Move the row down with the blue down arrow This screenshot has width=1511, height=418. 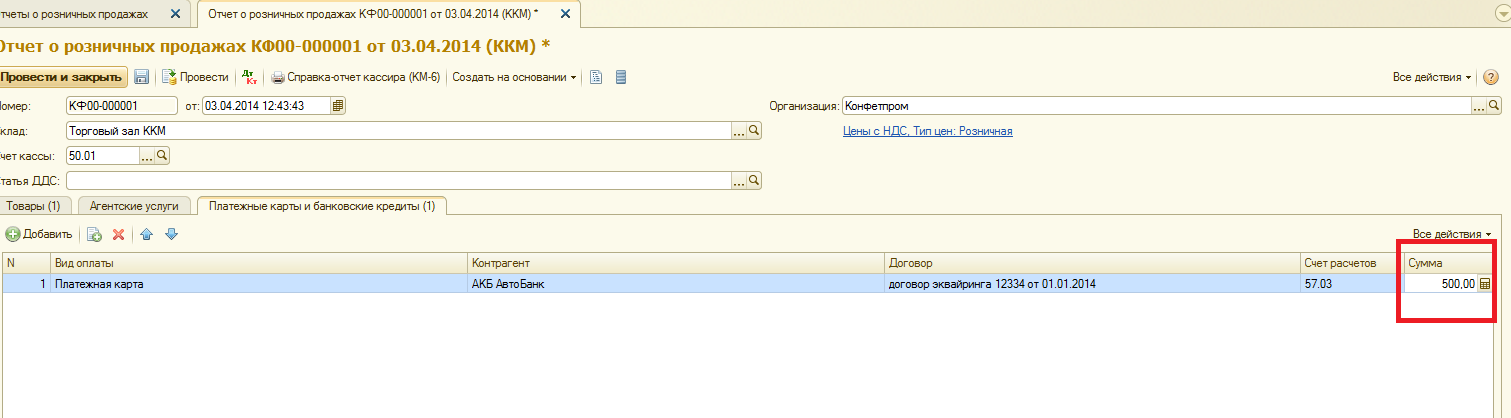[x=171, y=234]
